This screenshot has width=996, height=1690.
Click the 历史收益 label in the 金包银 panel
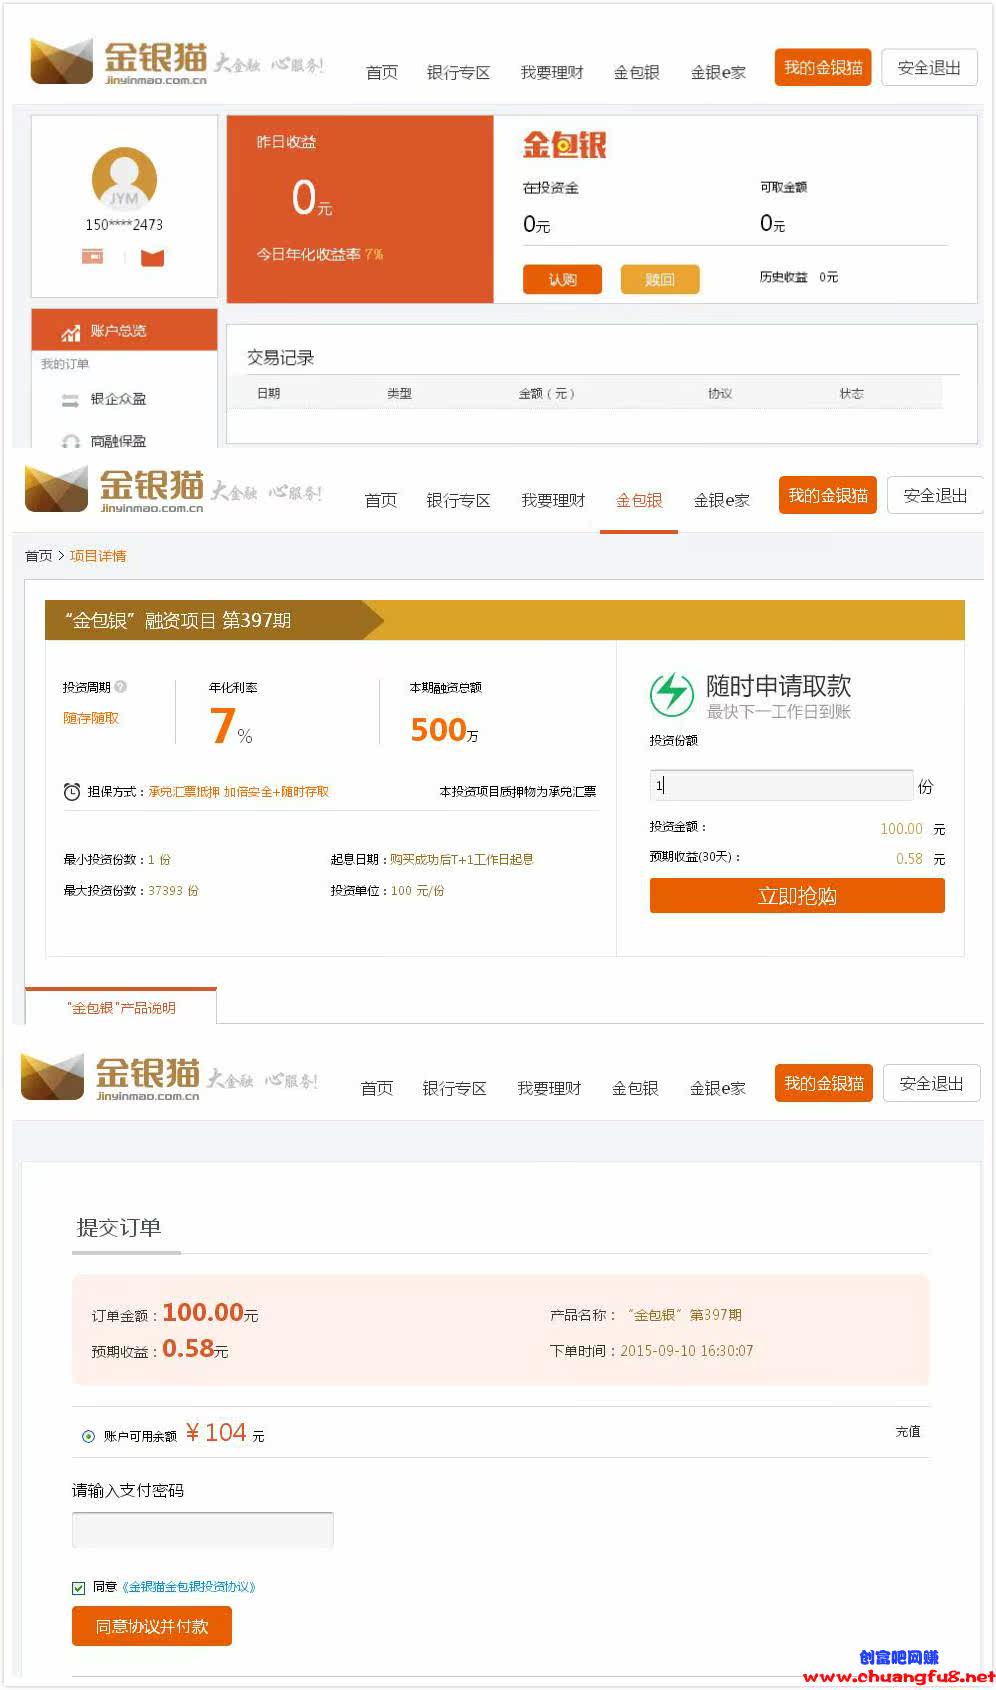click(783, 277)
